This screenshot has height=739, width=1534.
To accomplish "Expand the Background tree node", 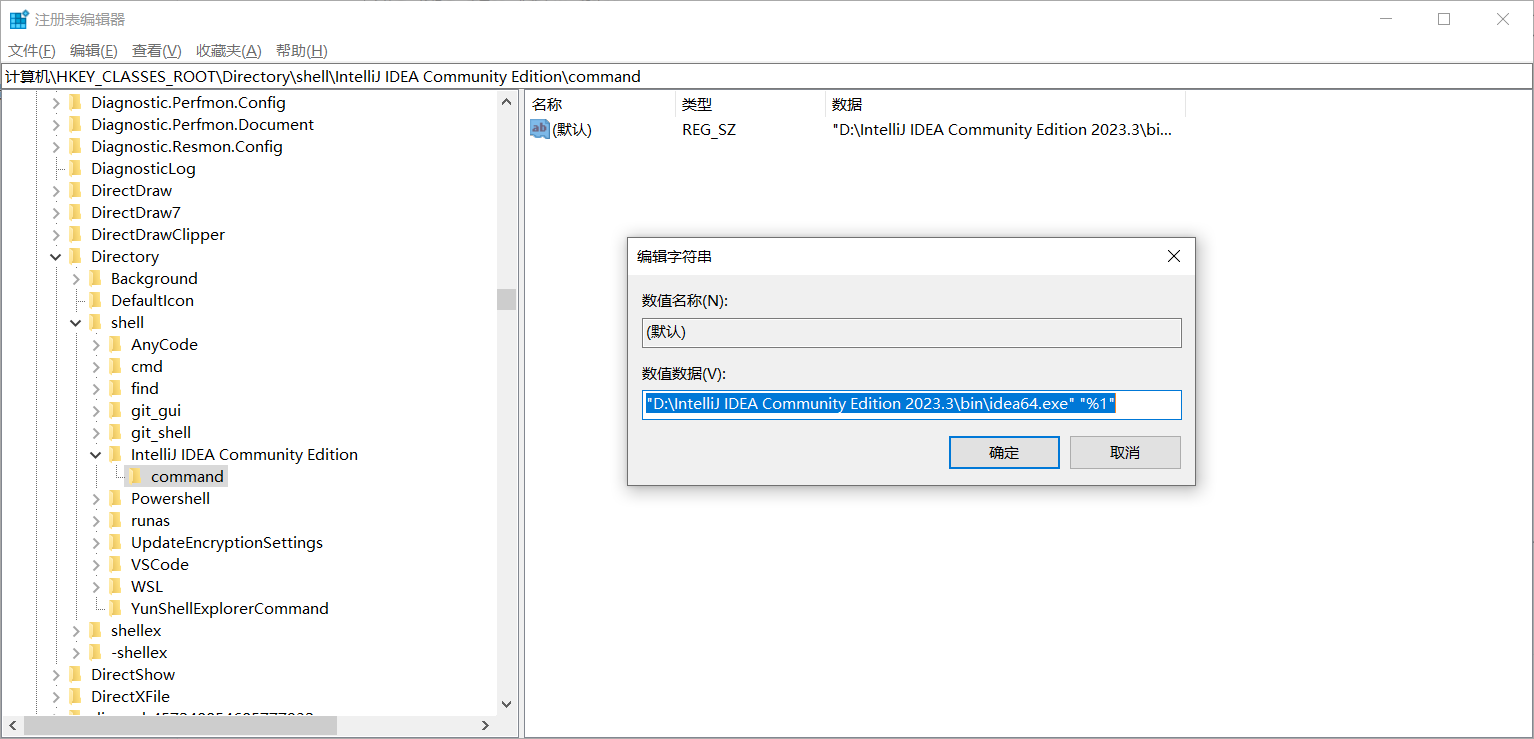I will tap(76, 279).
